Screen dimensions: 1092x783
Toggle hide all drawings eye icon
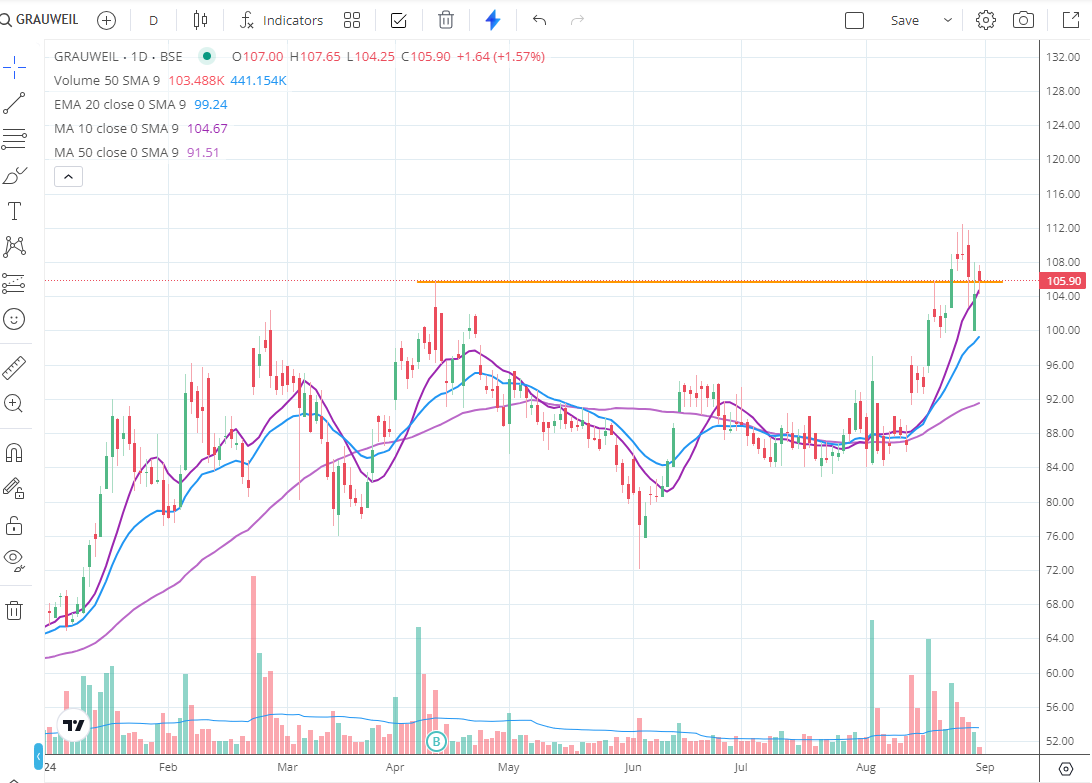click(x=14, y=559)
